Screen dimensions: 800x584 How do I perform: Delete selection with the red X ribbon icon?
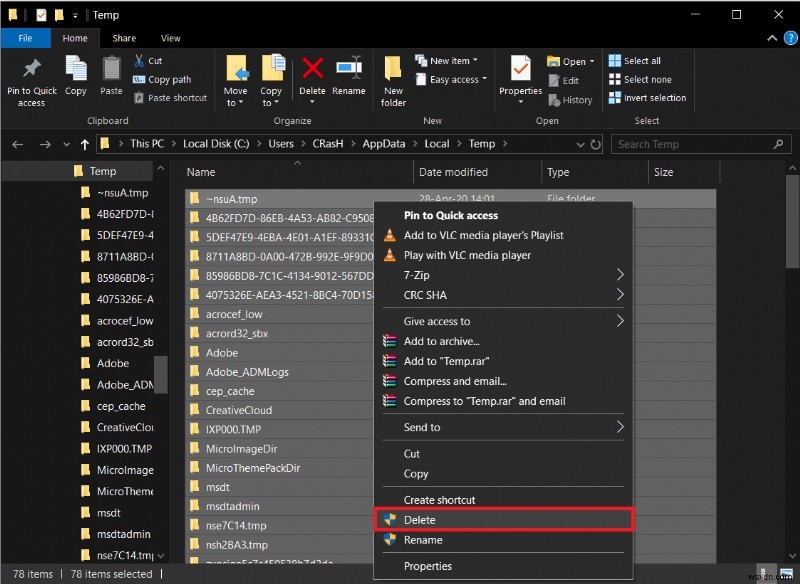(312, 70)
